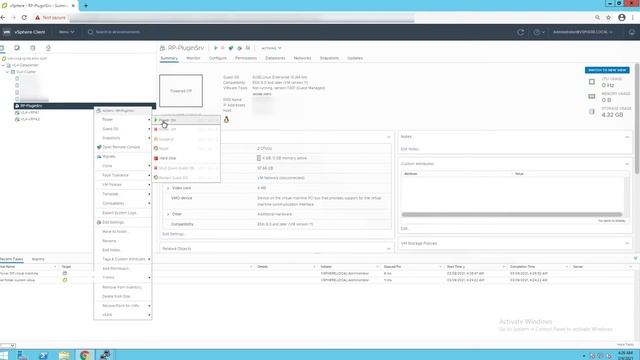The width and height of the screenshot is (640, 360).
Task: Click the Edit Settings toolbar icon
Action: coord(240,48)
